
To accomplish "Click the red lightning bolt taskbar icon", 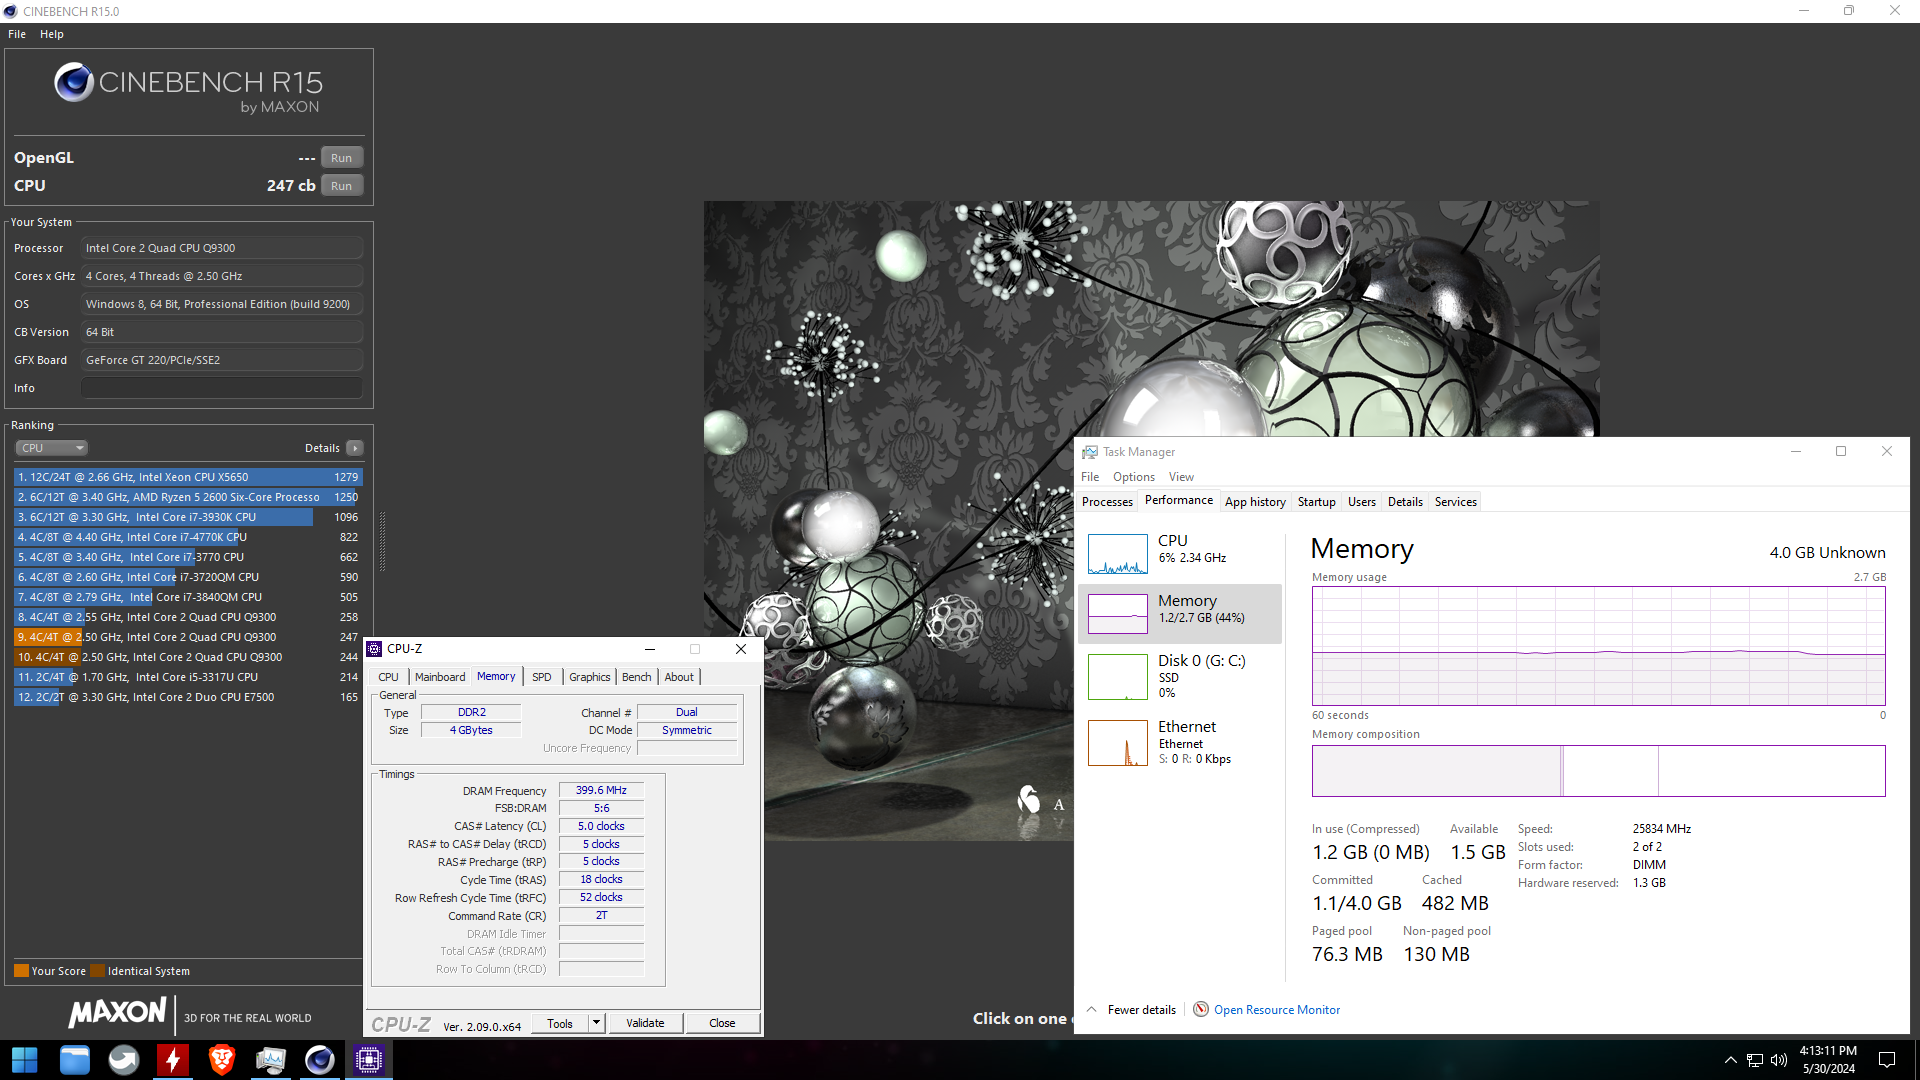I will [x=173, y=1060].
